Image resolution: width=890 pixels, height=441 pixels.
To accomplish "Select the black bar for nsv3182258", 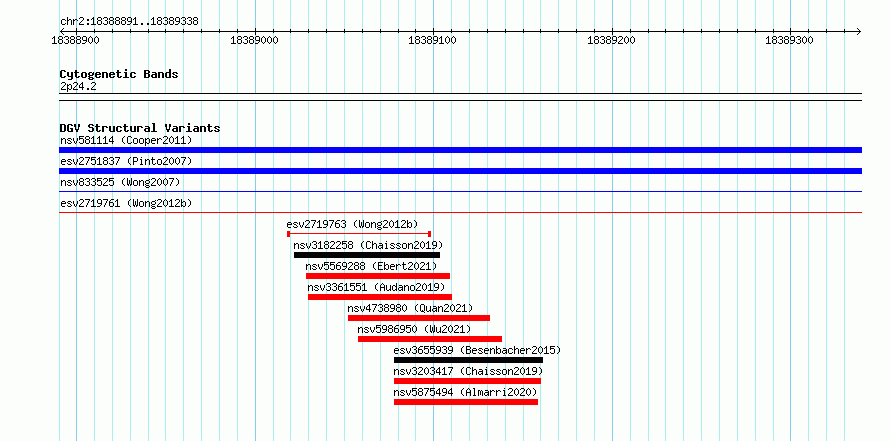I will tap(367, 255).
